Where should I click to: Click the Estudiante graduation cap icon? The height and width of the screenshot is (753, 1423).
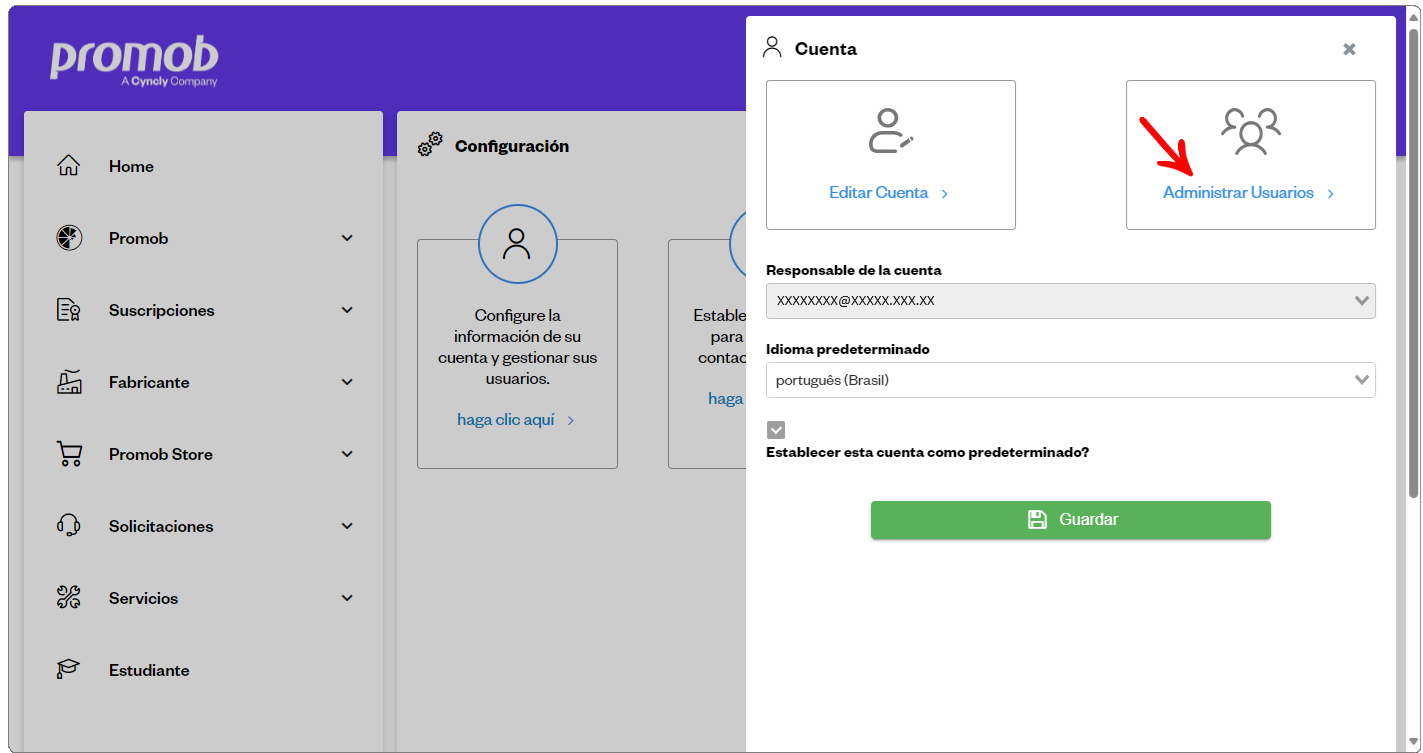click(68, 670)
